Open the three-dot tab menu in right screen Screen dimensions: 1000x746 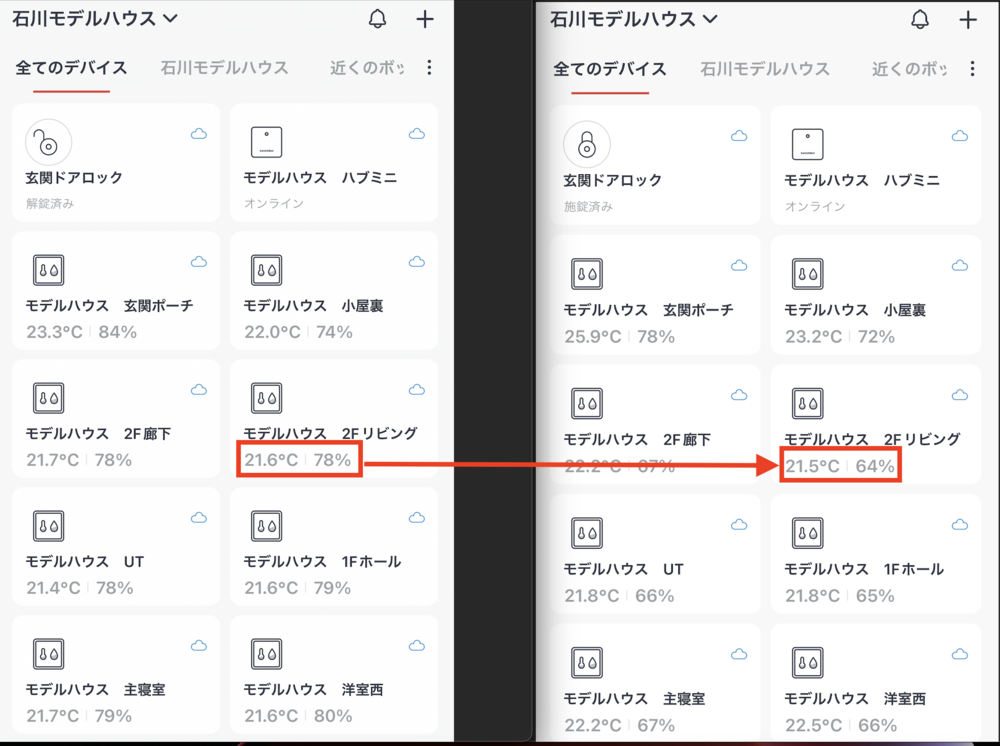[x=973, y=69]
